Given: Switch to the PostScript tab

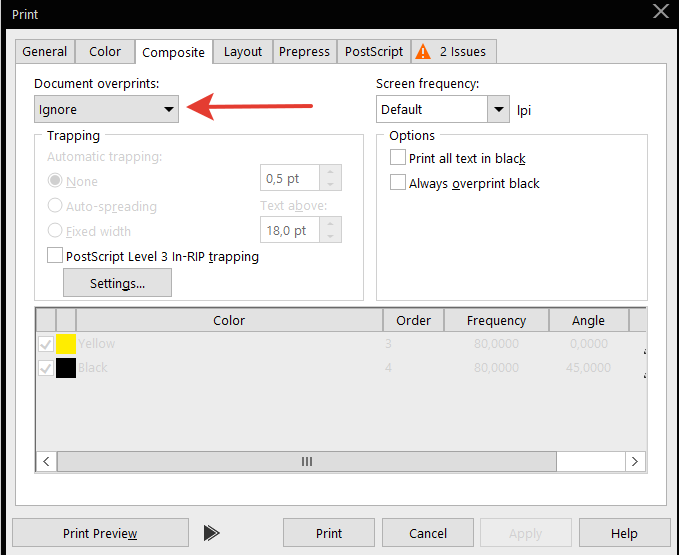Looking at the screenshot, I should tap(374, 52).
